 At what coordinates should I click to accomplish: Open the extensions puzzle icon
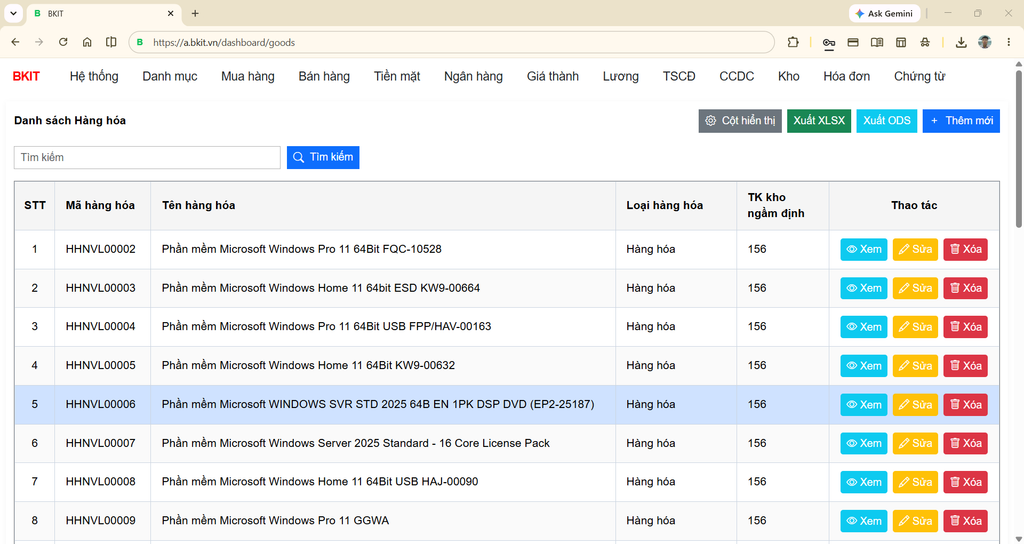tap(793, 42)
